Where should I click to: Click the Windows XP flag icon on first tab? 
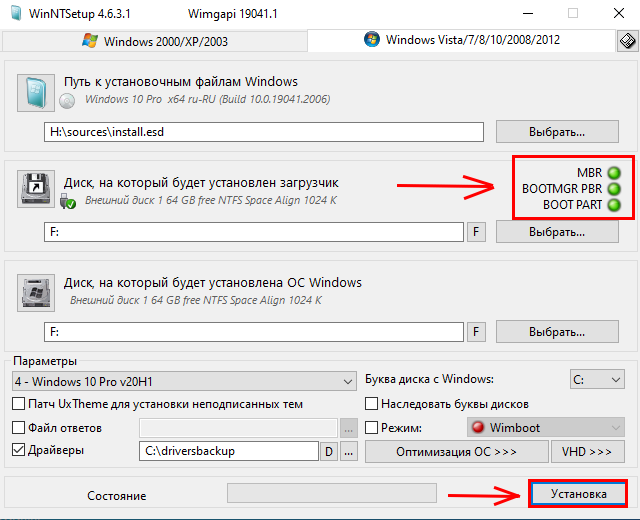click(90, 41)
